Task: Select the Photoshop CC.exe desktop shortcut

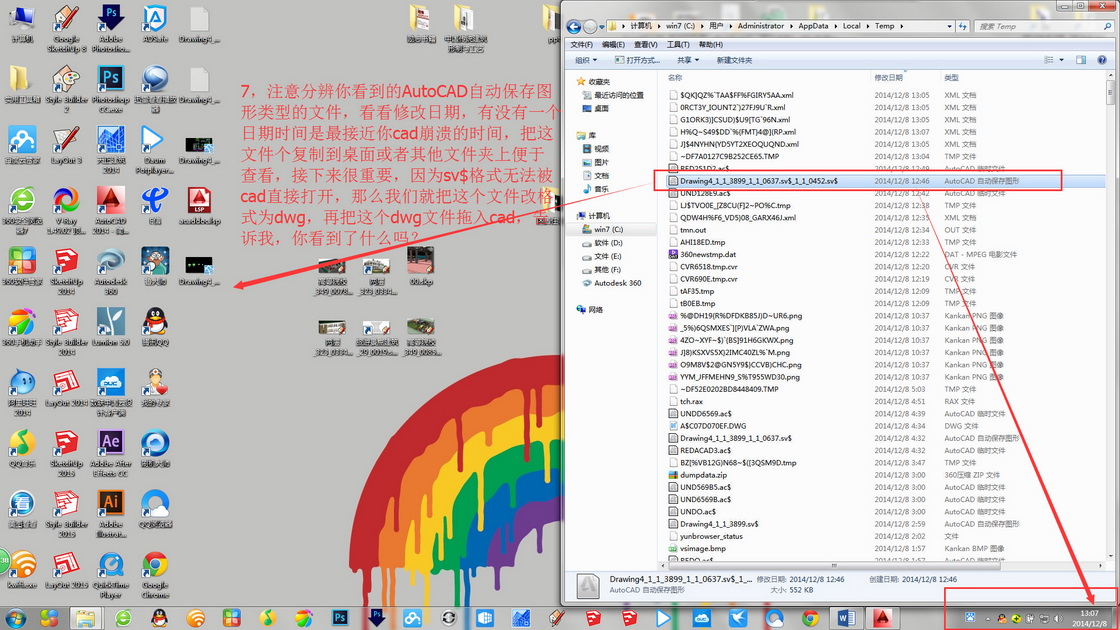Action: 111,90
